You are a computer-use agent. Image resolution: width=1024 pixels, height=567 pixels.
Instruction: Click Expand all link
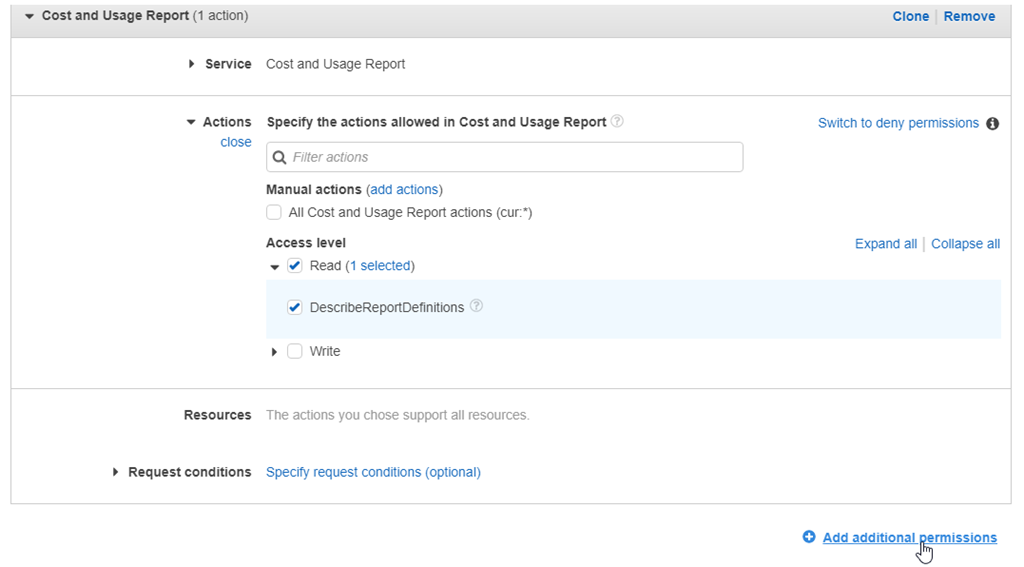885,244
